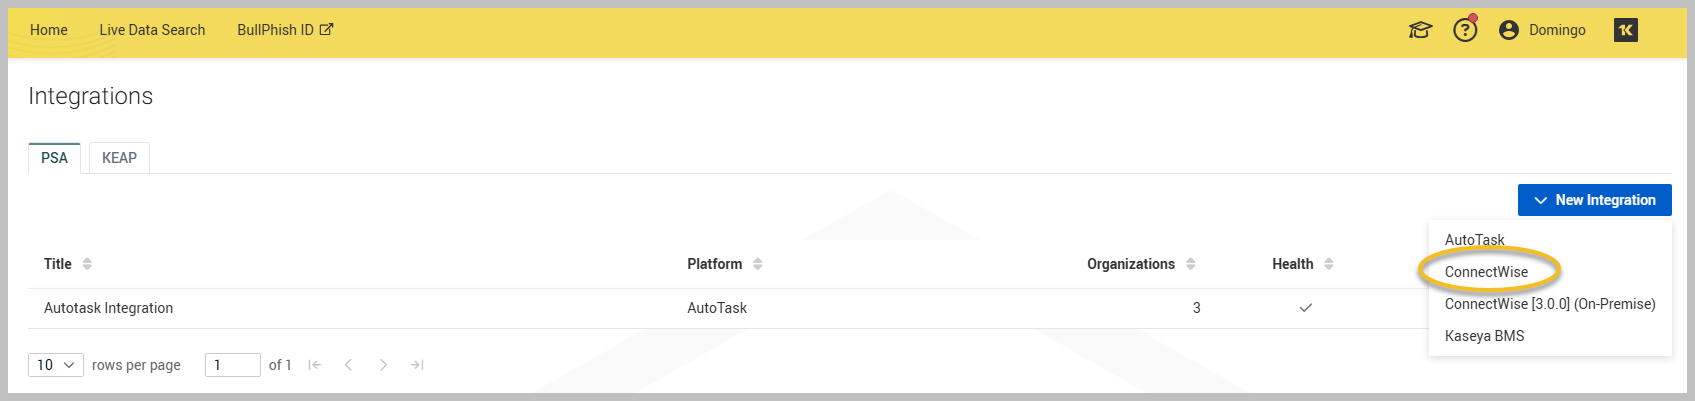
Task: Go to previous page arrow
Action: 348,365
